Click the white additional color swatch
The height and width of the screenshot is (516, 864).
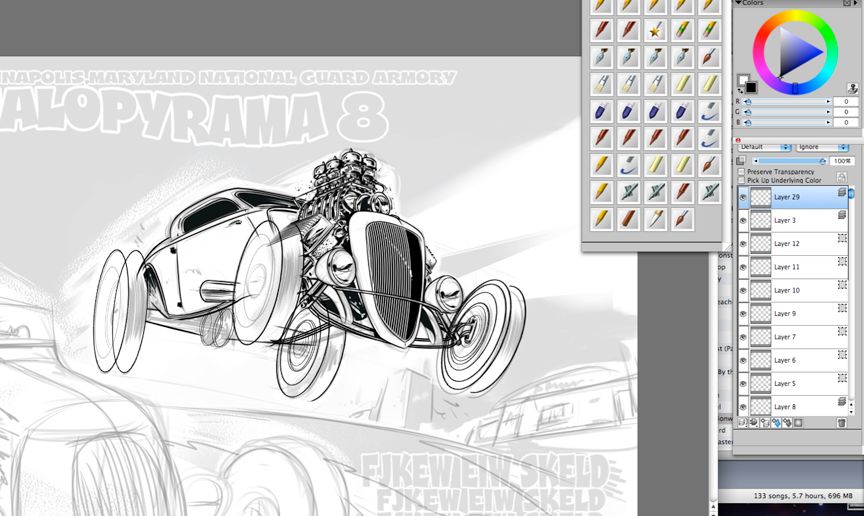[x=743, y=80]
